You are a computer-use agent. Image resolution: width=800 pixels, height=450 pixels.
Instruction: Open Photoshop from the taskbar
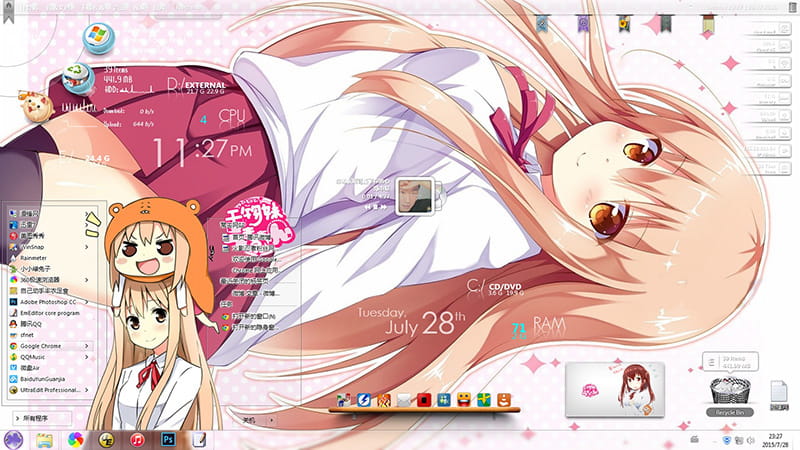point(168,439)
